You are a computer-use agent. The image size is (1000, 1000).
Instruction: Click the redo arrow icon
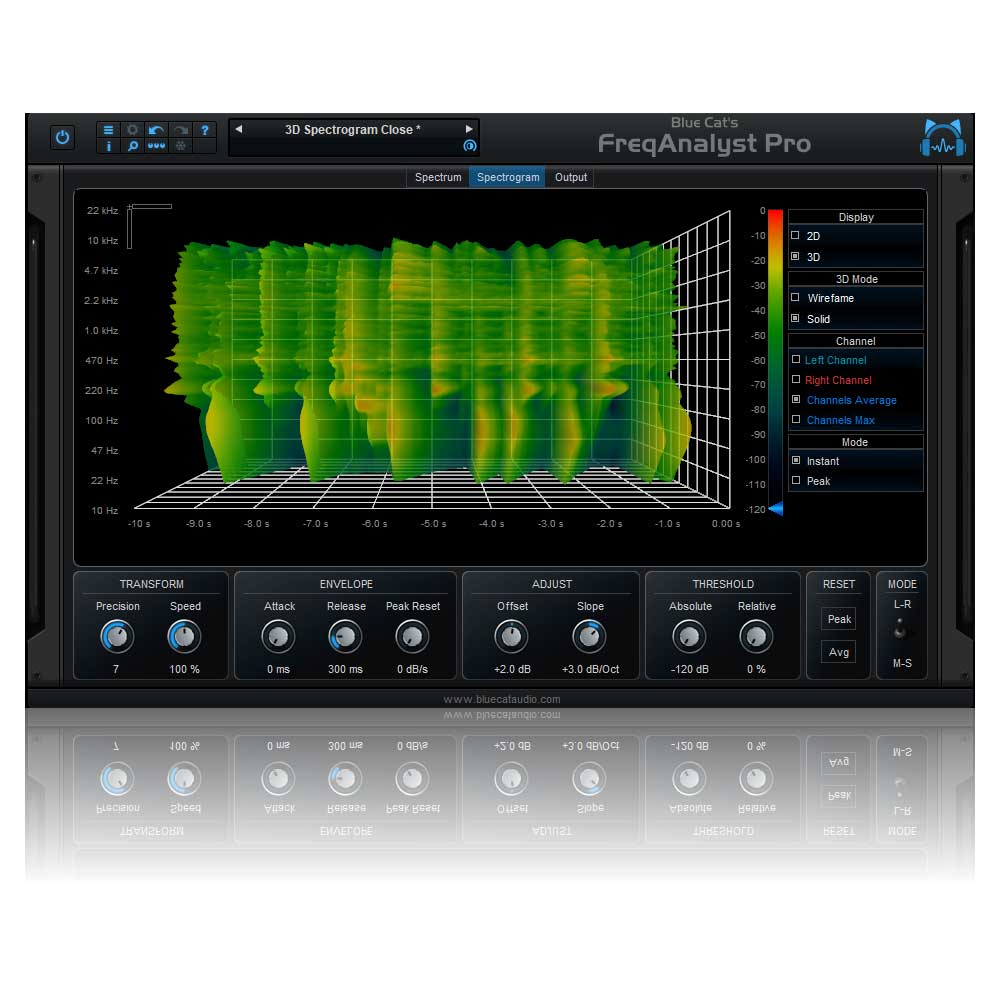tap(180, 129)
